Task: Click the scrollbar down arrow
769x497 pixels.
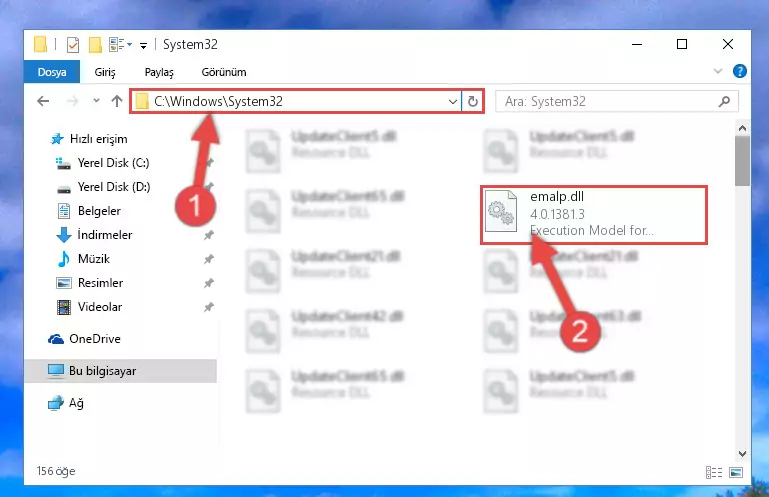Action: [x=743, y=454]
